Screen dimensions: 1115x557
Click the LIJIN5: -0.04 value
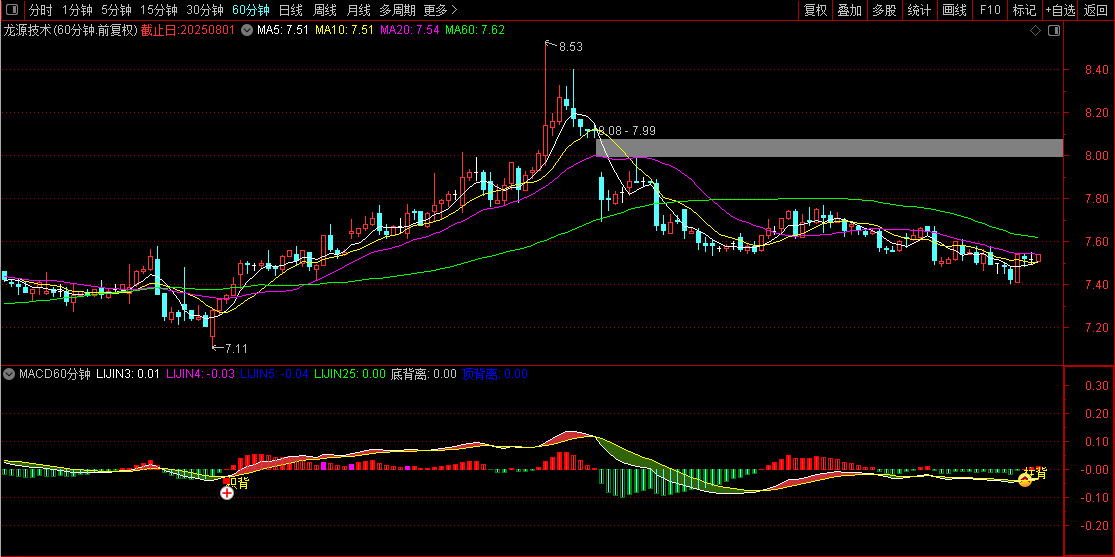tap(274, 373)
